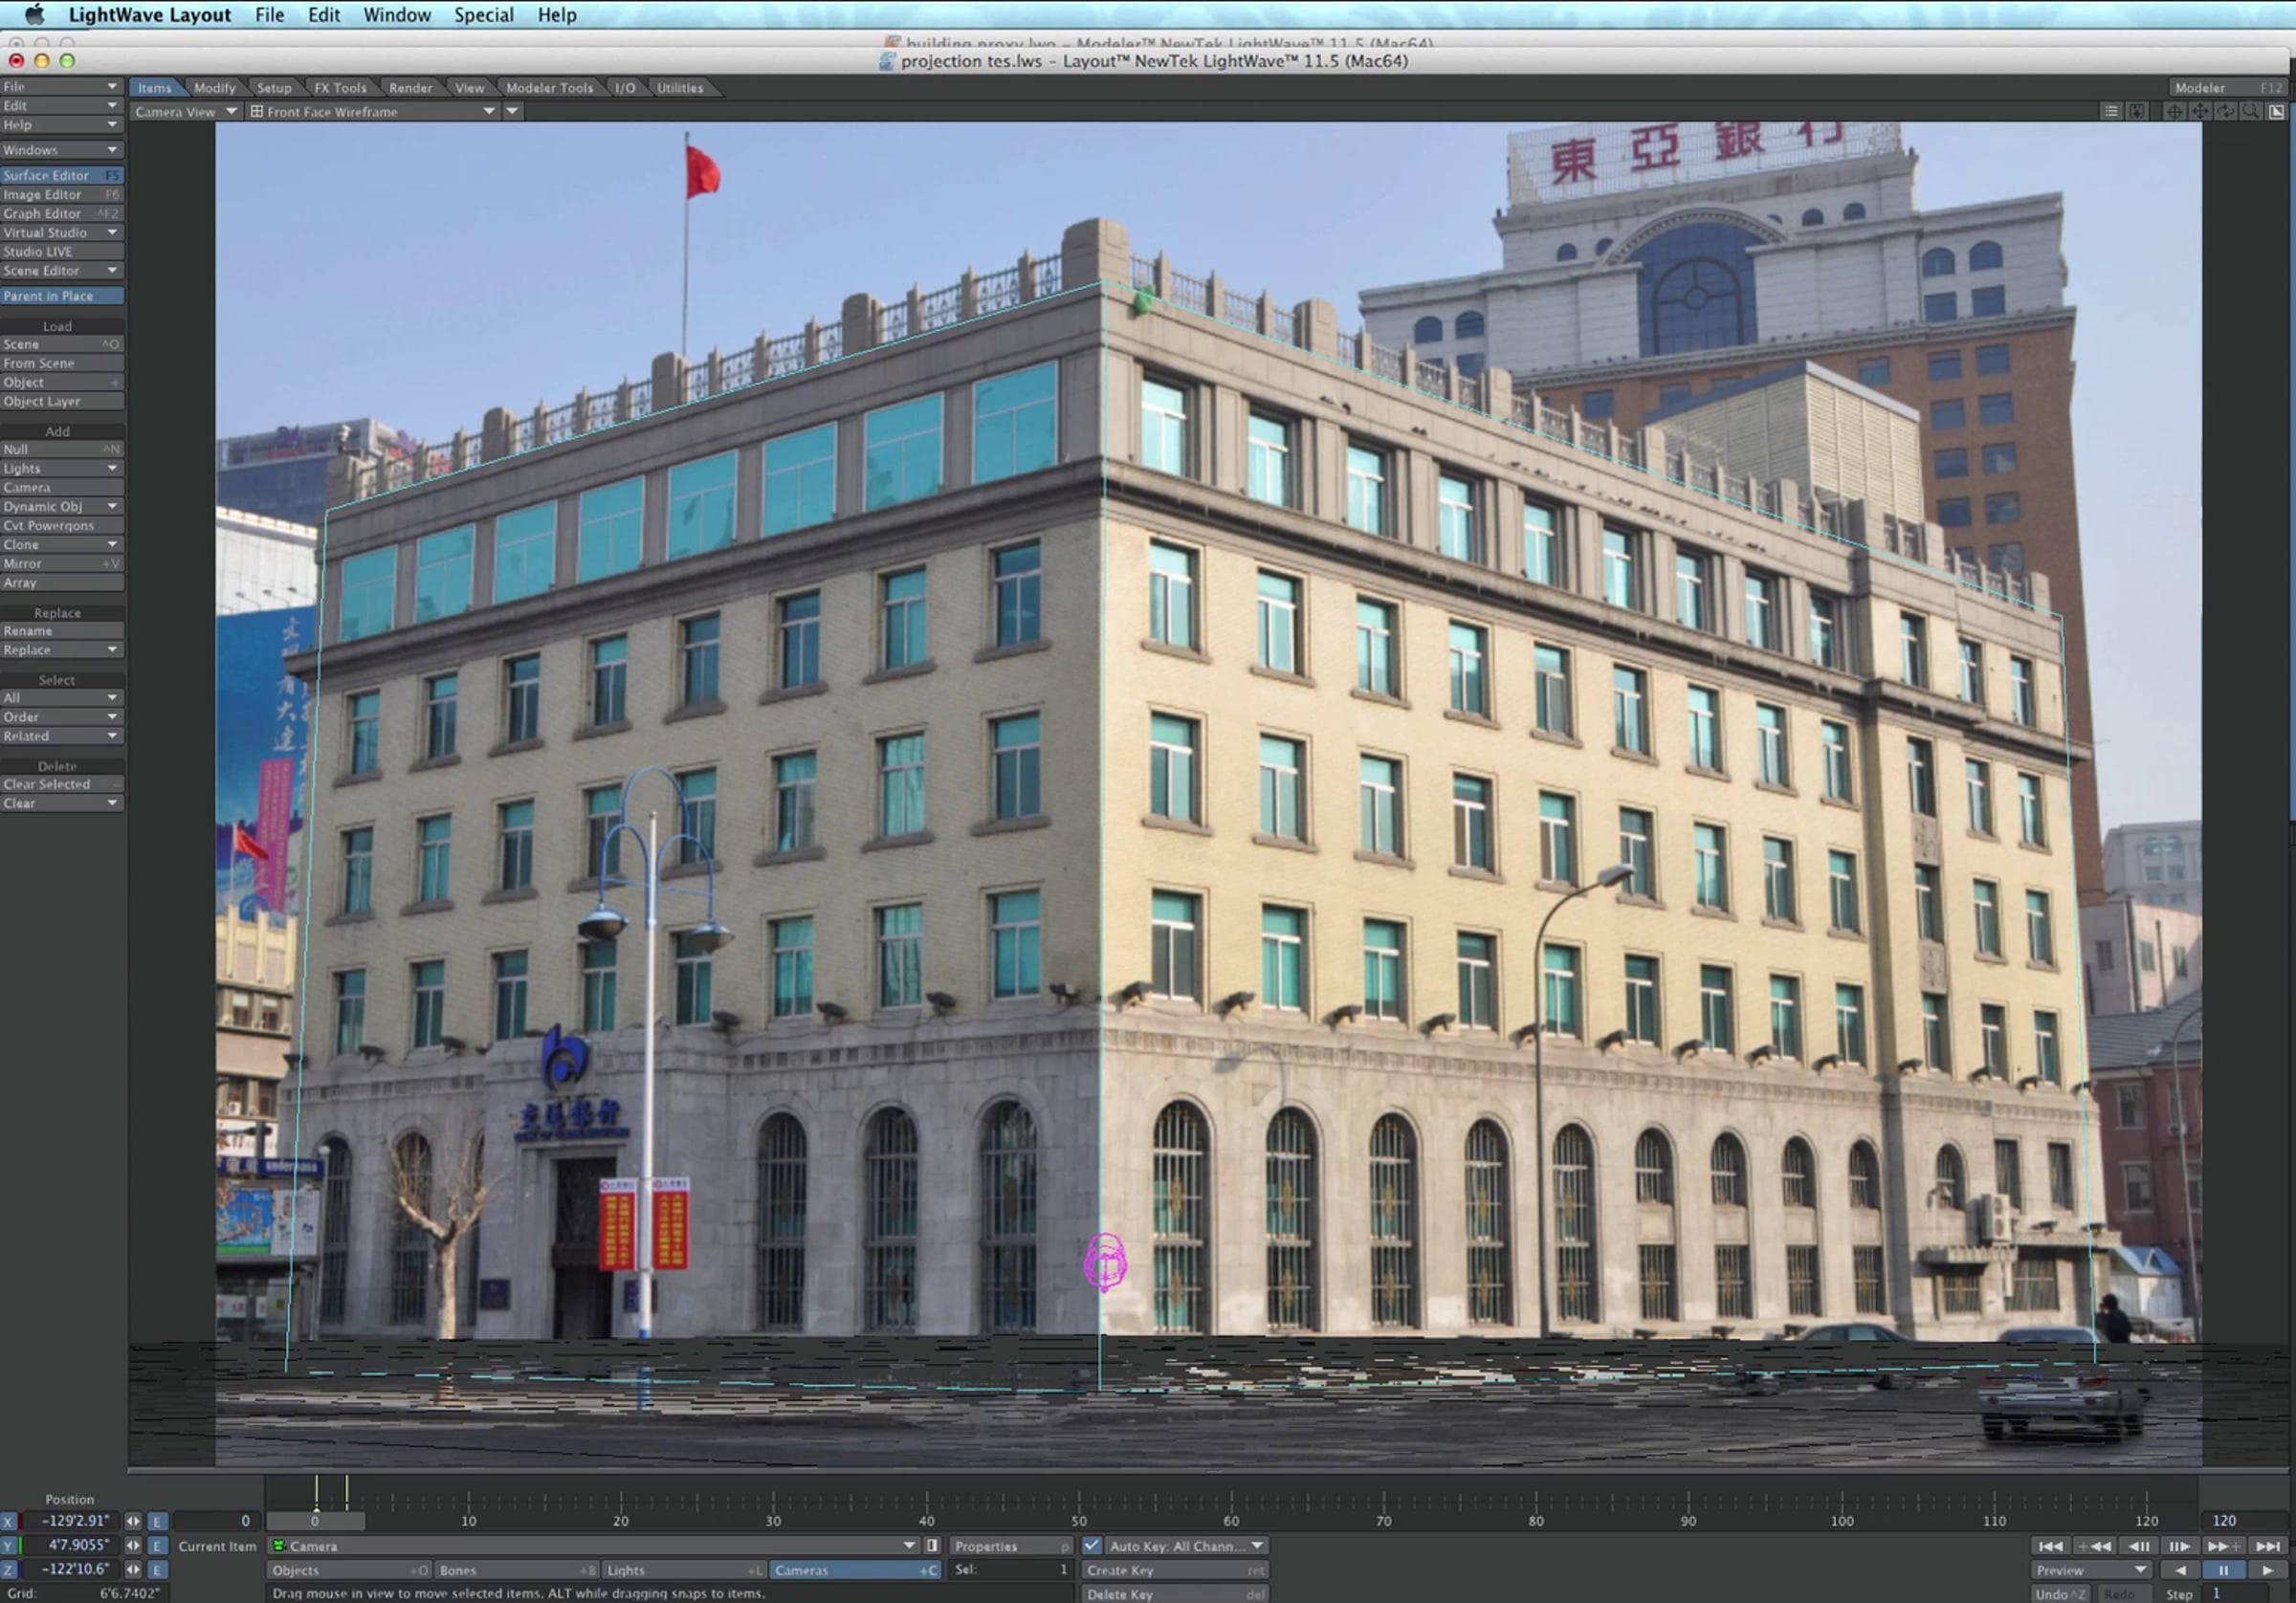Click the viewport list options icon

click(2110, 112)
